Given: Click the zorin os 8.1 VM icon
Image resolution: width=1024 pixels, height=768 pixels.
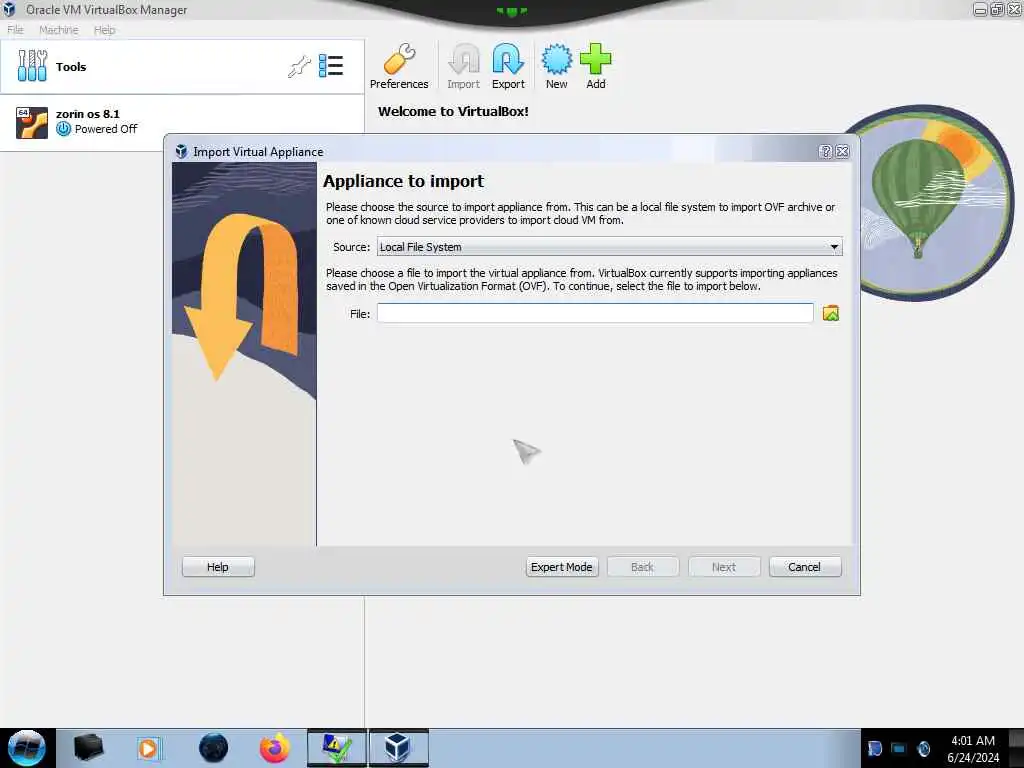Looking at the screenshot, I should pyautogui.click(x=32, y=123).
